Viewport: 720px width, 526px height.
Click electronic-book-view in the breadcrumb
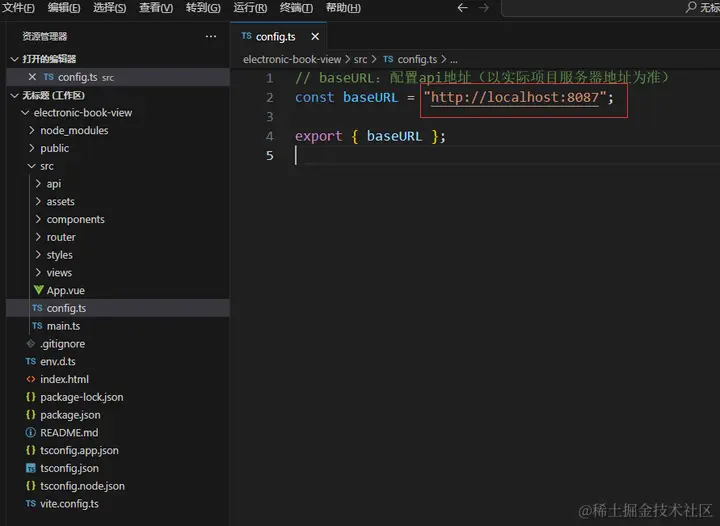click(x=292, y=60)
